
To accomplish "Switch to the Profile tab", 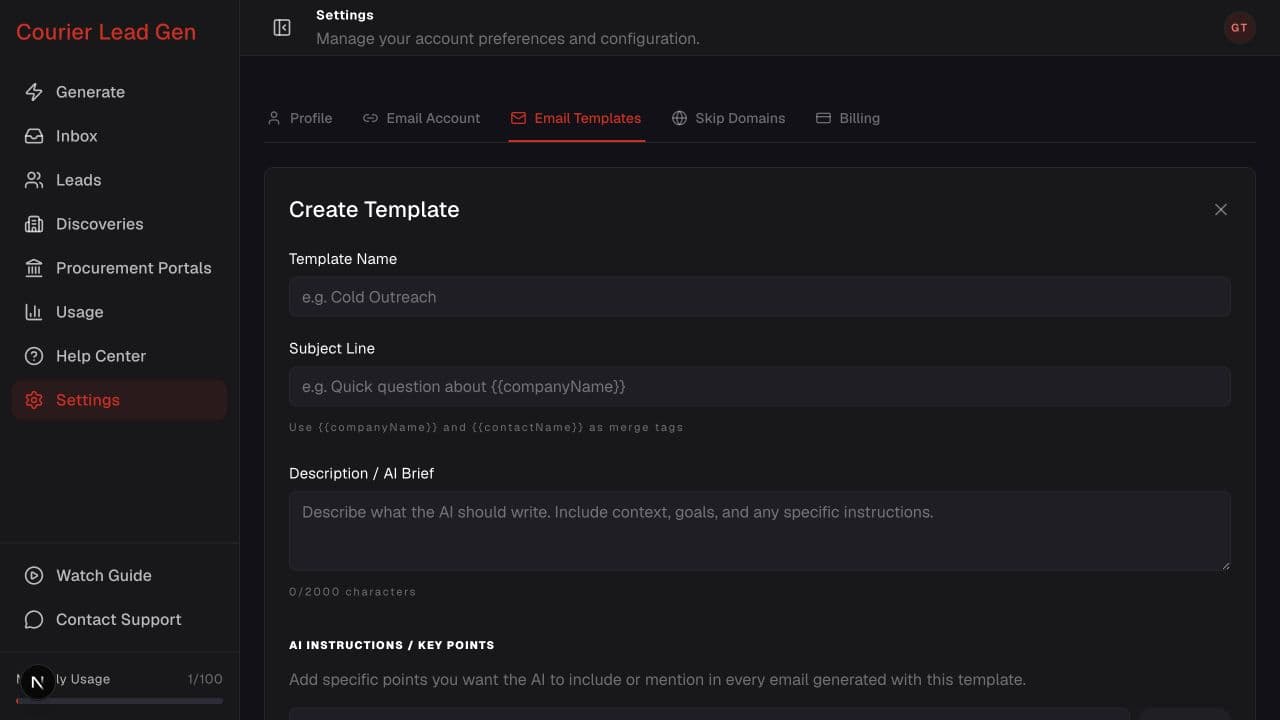I will click(300, 118).
